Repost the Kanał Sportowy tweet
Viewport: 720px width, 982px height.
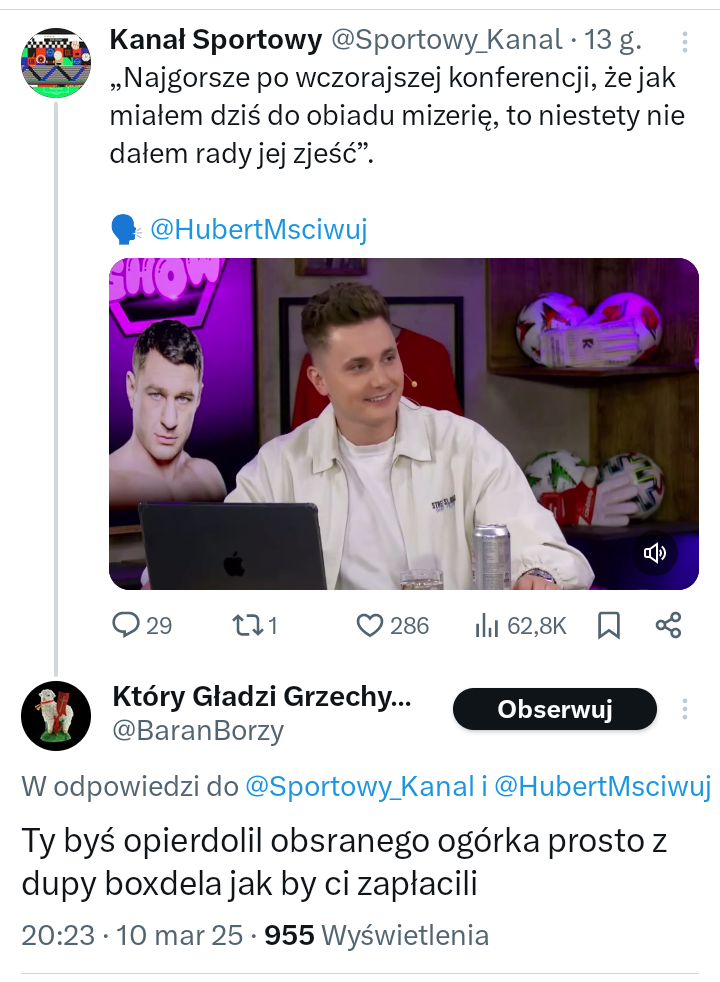click(x=247, y=626)
